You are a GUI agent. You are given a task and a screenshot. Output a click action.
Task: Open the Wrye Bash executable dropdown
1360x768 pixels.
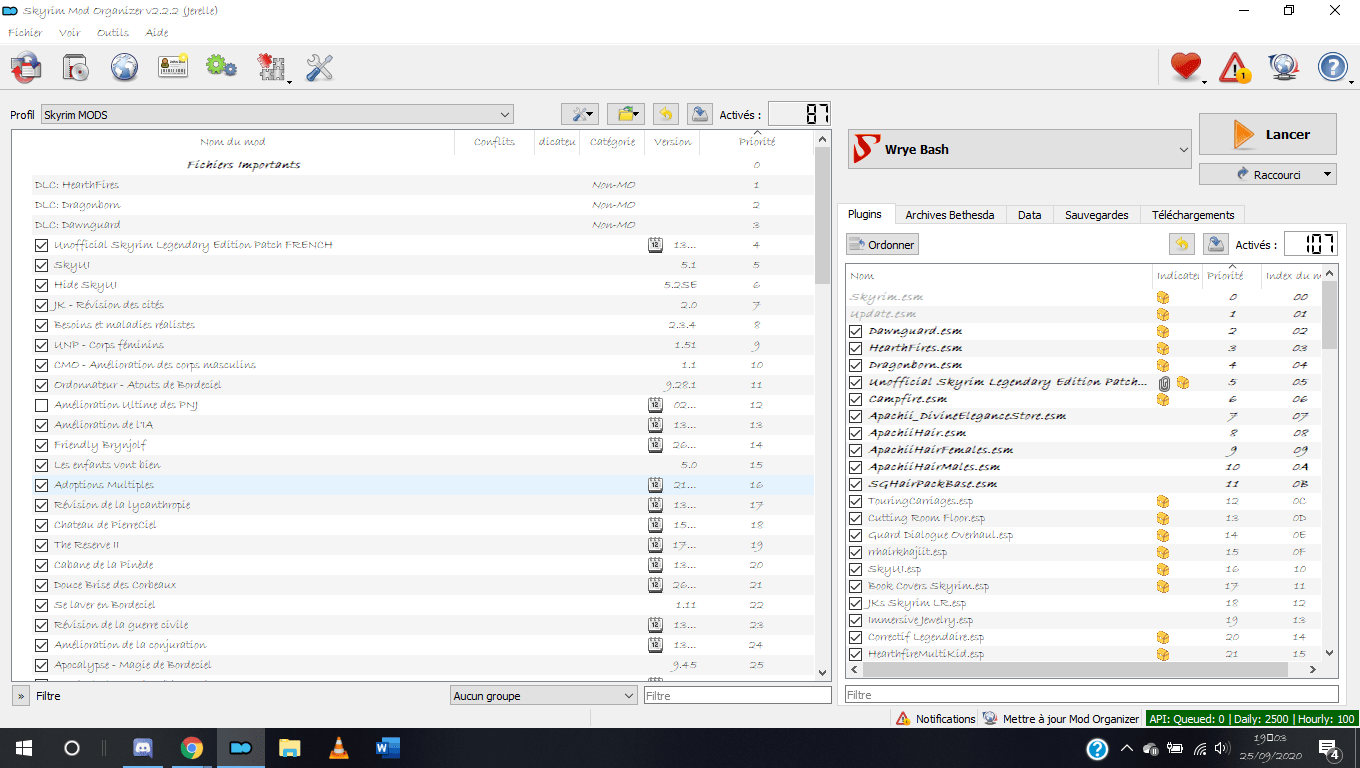[x=1020, y=150]
